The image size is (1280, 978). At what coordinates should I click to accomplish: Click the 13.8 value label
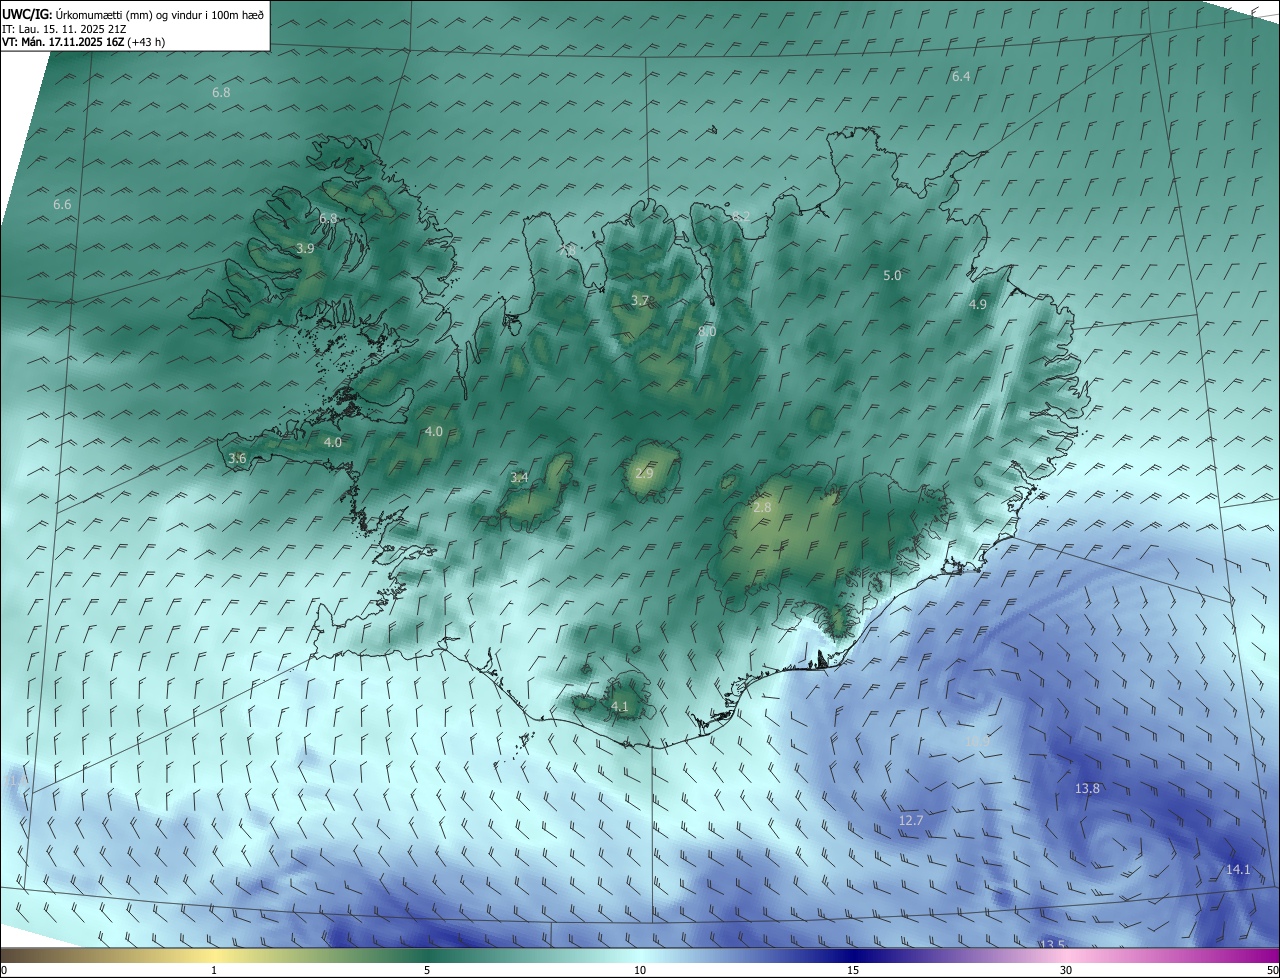tap(1087, 788)
